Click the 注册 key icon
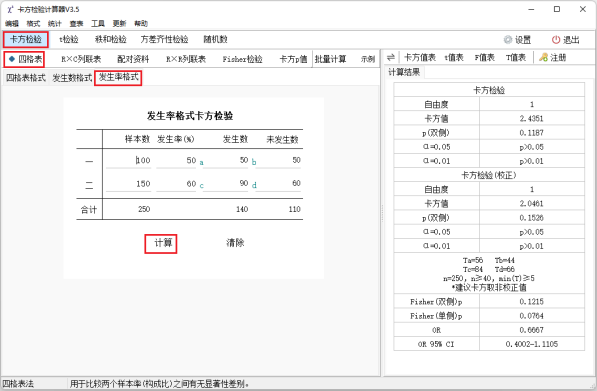597x391 pixels. click(x=543, y=57)
